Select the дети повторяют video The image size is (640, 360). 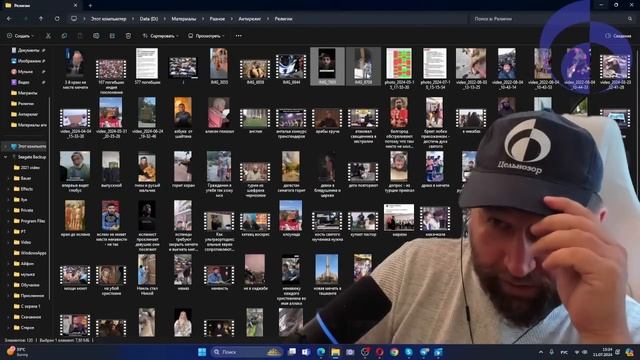(x=363, y=174)
